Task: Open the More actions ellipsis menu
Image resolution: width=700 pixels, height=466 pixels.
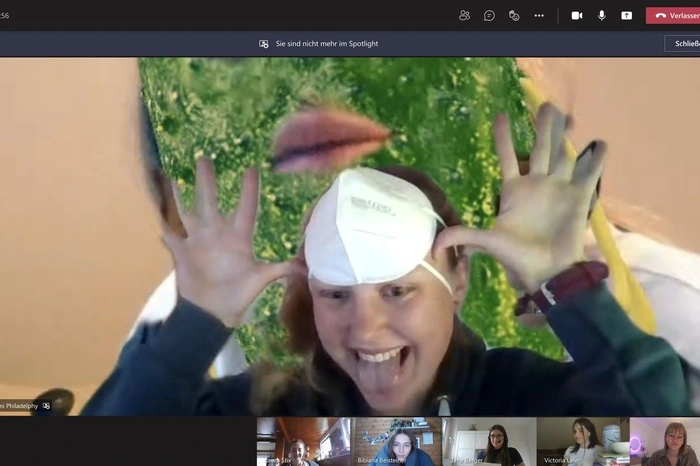Action: (x=539, y=16)
